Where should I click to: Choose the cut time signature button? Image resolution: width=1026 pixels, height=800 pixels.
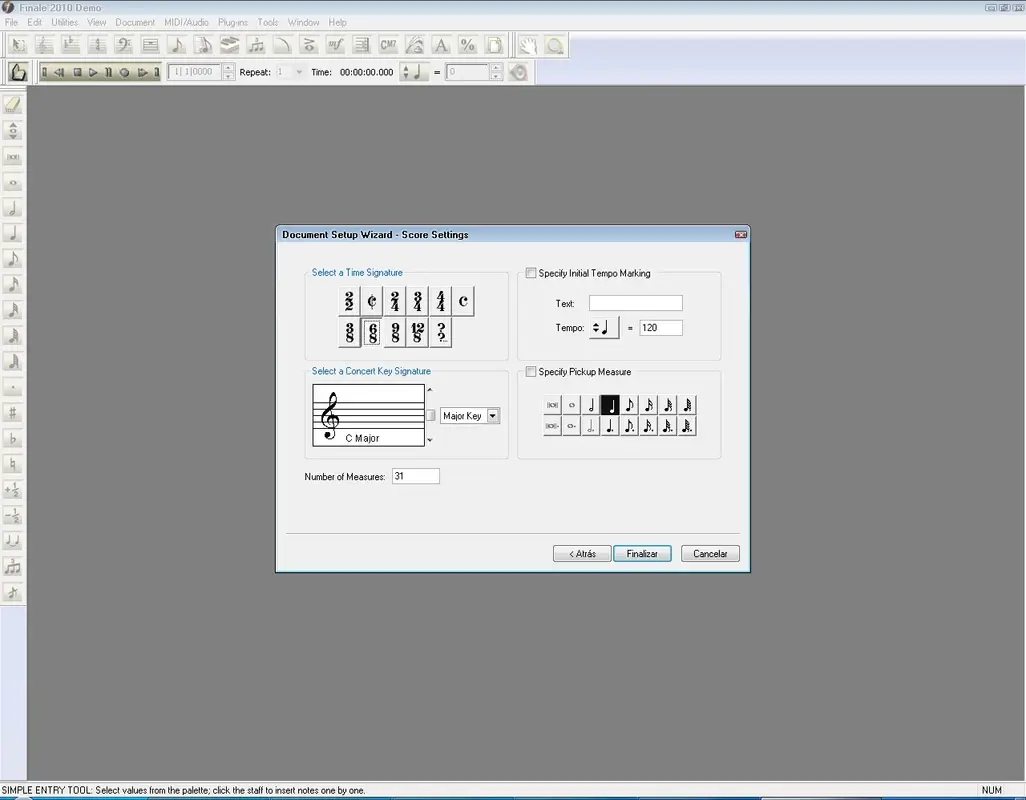click(x=372, y=300)
